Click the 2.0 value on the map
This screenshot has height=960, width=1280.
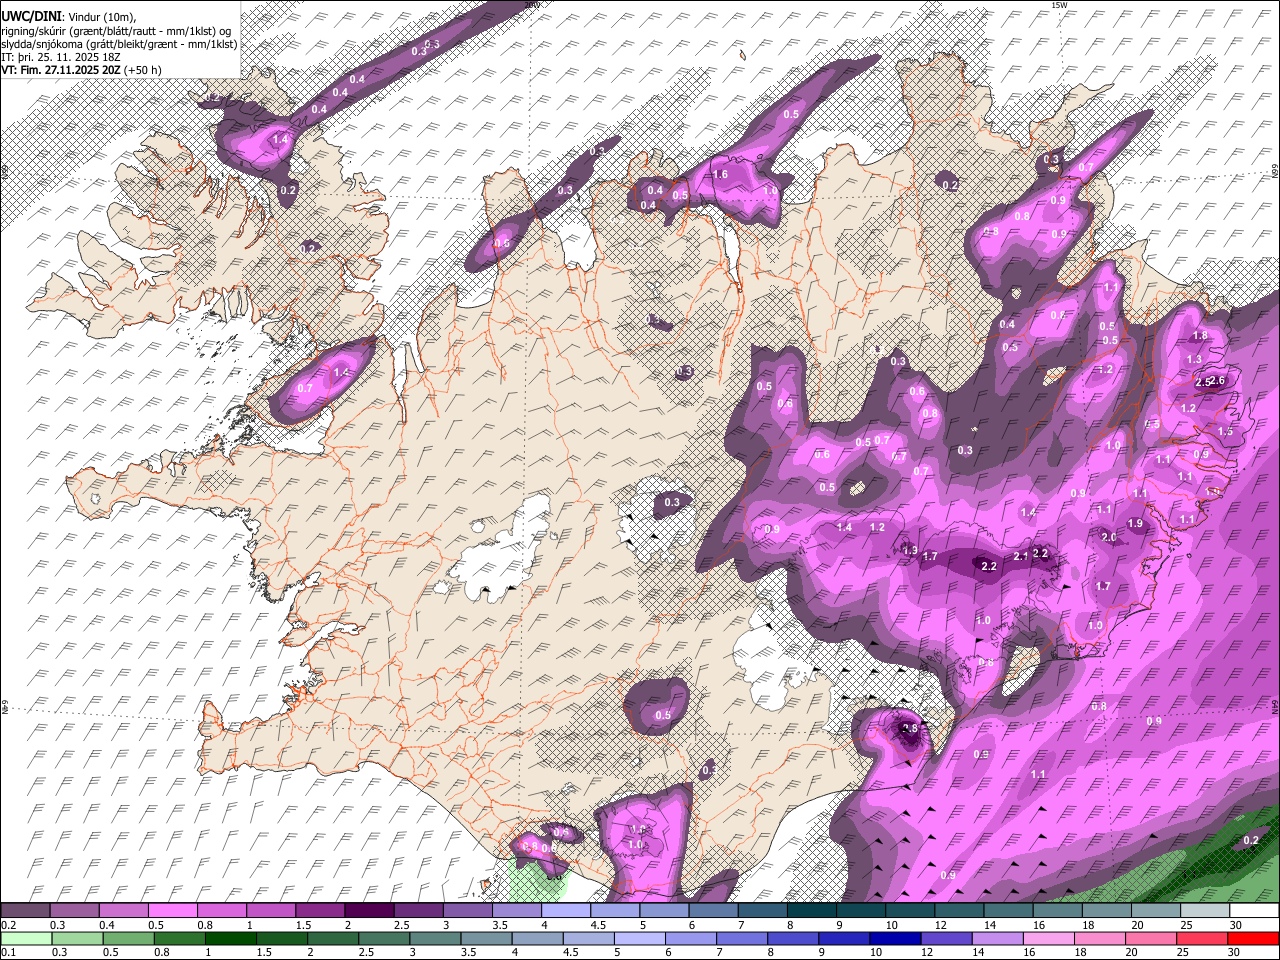point(1109,537)
